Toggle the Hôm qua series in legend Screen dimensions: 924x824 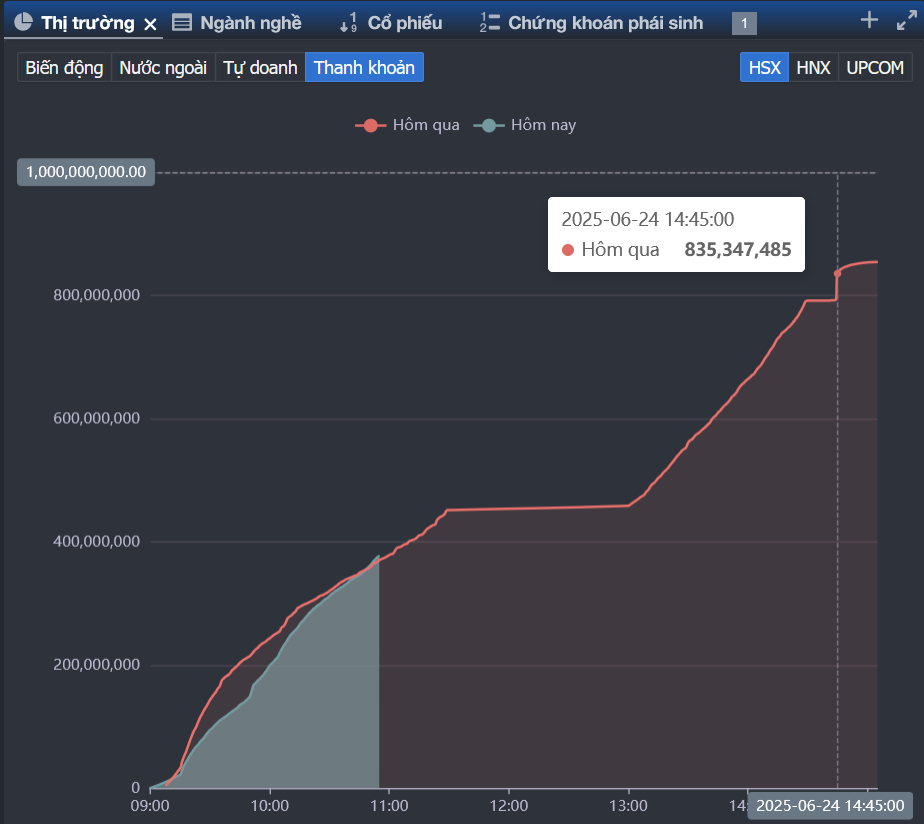click(408, 125)
